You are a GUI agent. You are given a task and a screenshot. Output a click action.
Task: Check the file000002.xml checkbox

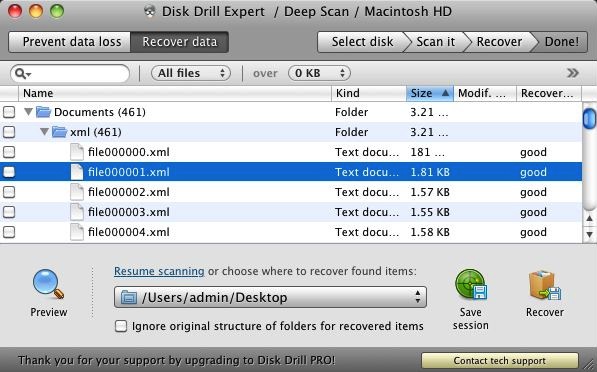9,192
